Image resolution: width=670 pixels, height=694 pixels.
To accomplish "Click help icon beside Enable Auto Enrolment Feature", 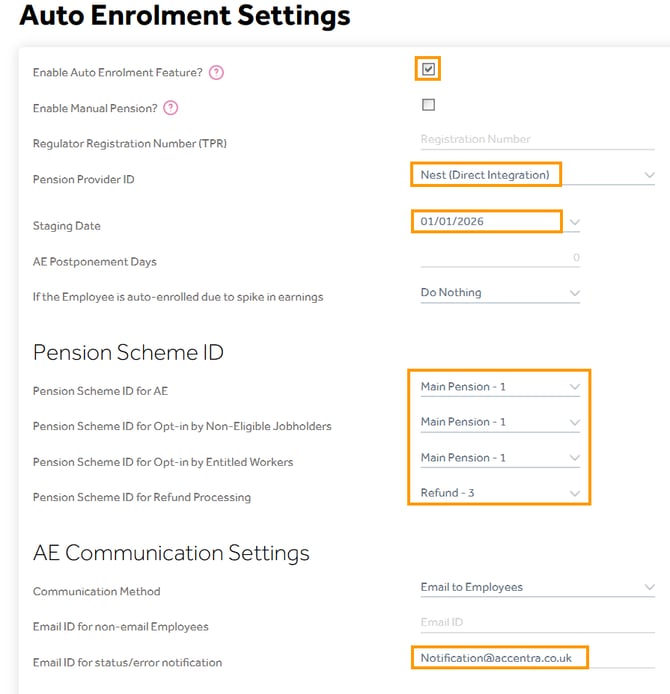I will [216, 72].
